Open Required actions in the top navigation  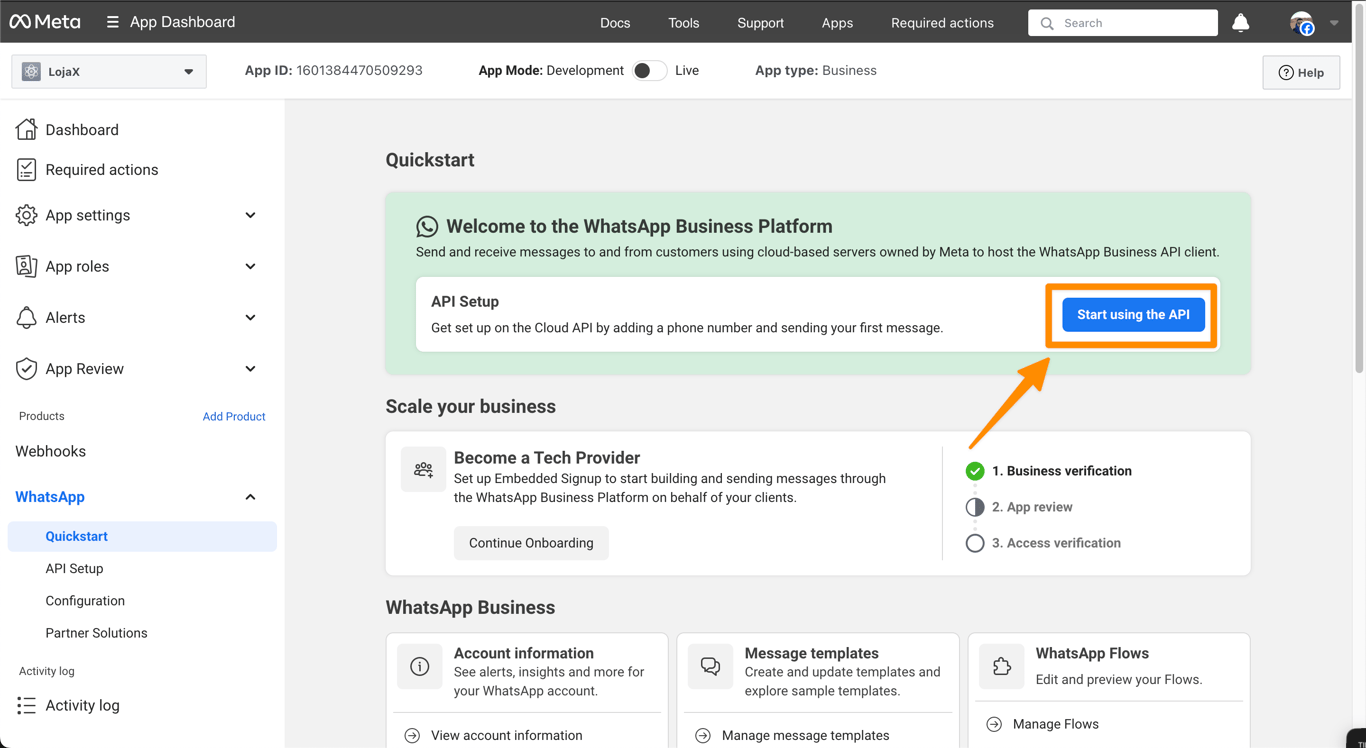[x=942, y=23]
